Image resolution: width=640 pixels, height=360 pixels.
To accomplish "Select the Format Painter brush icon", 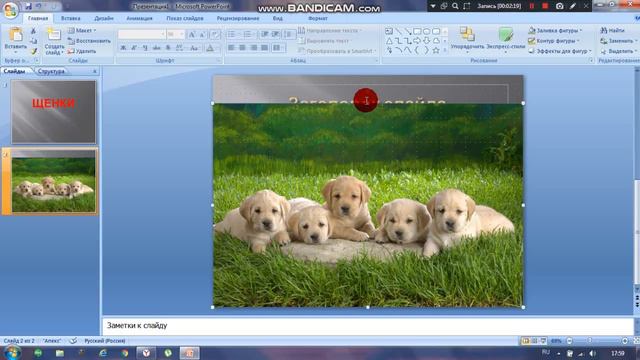I will pos(34,51).
